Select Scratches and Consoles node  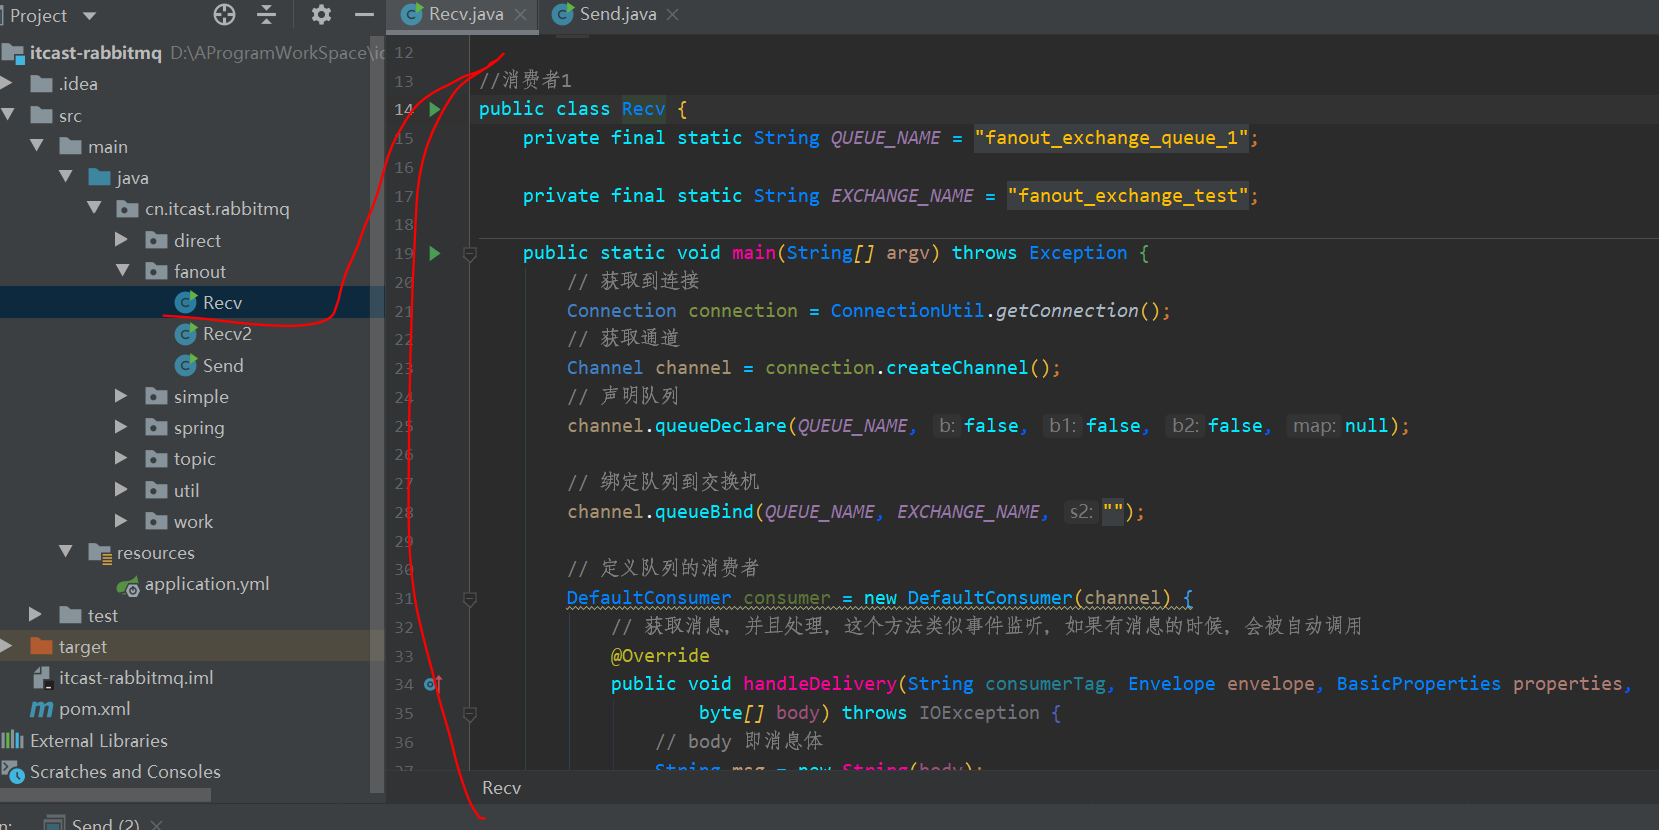click(125, 772)
